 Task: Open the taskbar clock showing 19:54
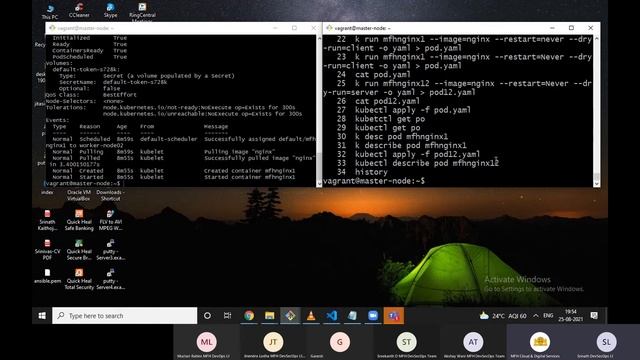[x=571, y=316]
